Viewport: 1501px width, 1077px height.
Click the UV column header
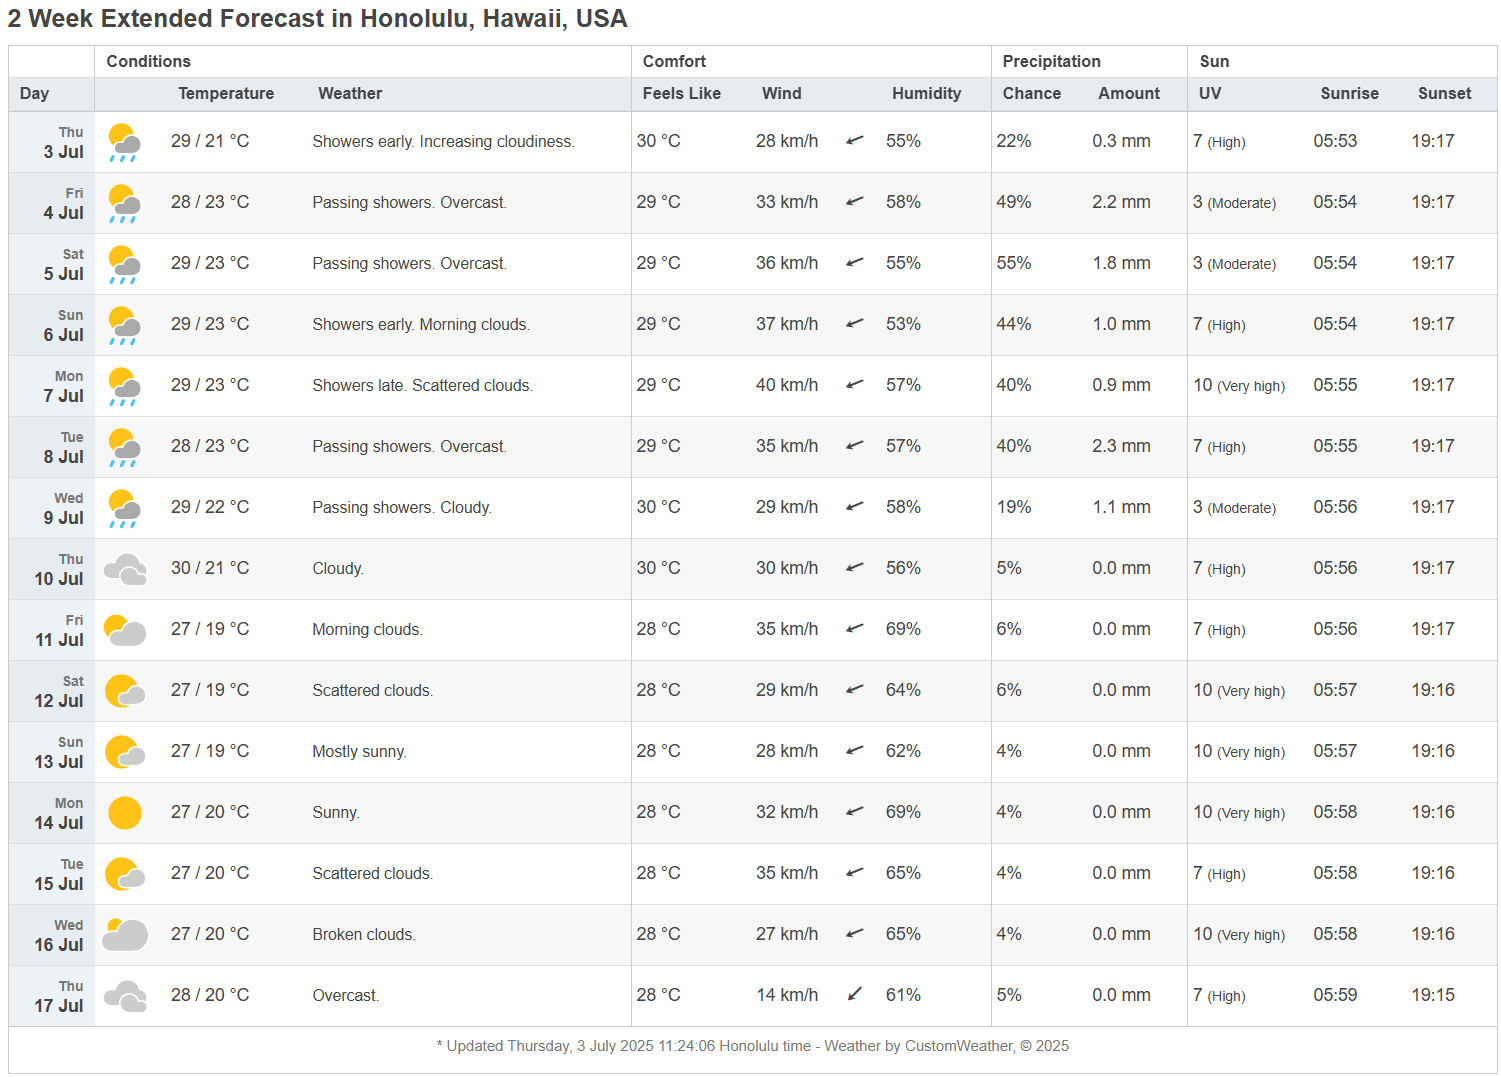click(1210, 94)
